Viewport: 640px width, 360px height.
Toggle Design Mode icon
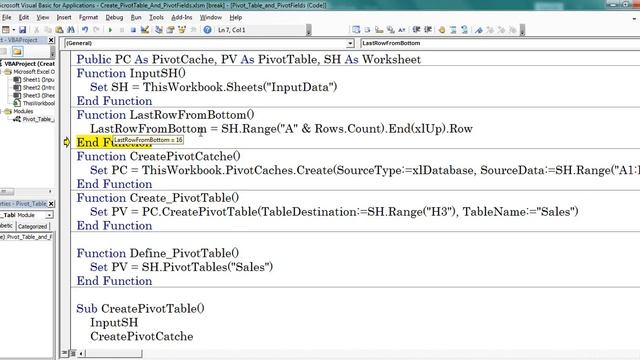pyautogui.click(x=144, y=30)
